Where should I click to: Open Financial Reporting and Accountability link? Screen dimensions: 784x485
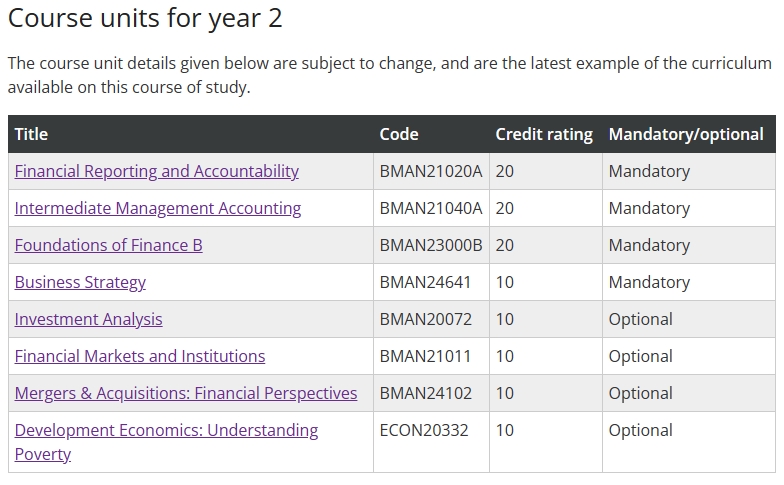coord(156,172)
